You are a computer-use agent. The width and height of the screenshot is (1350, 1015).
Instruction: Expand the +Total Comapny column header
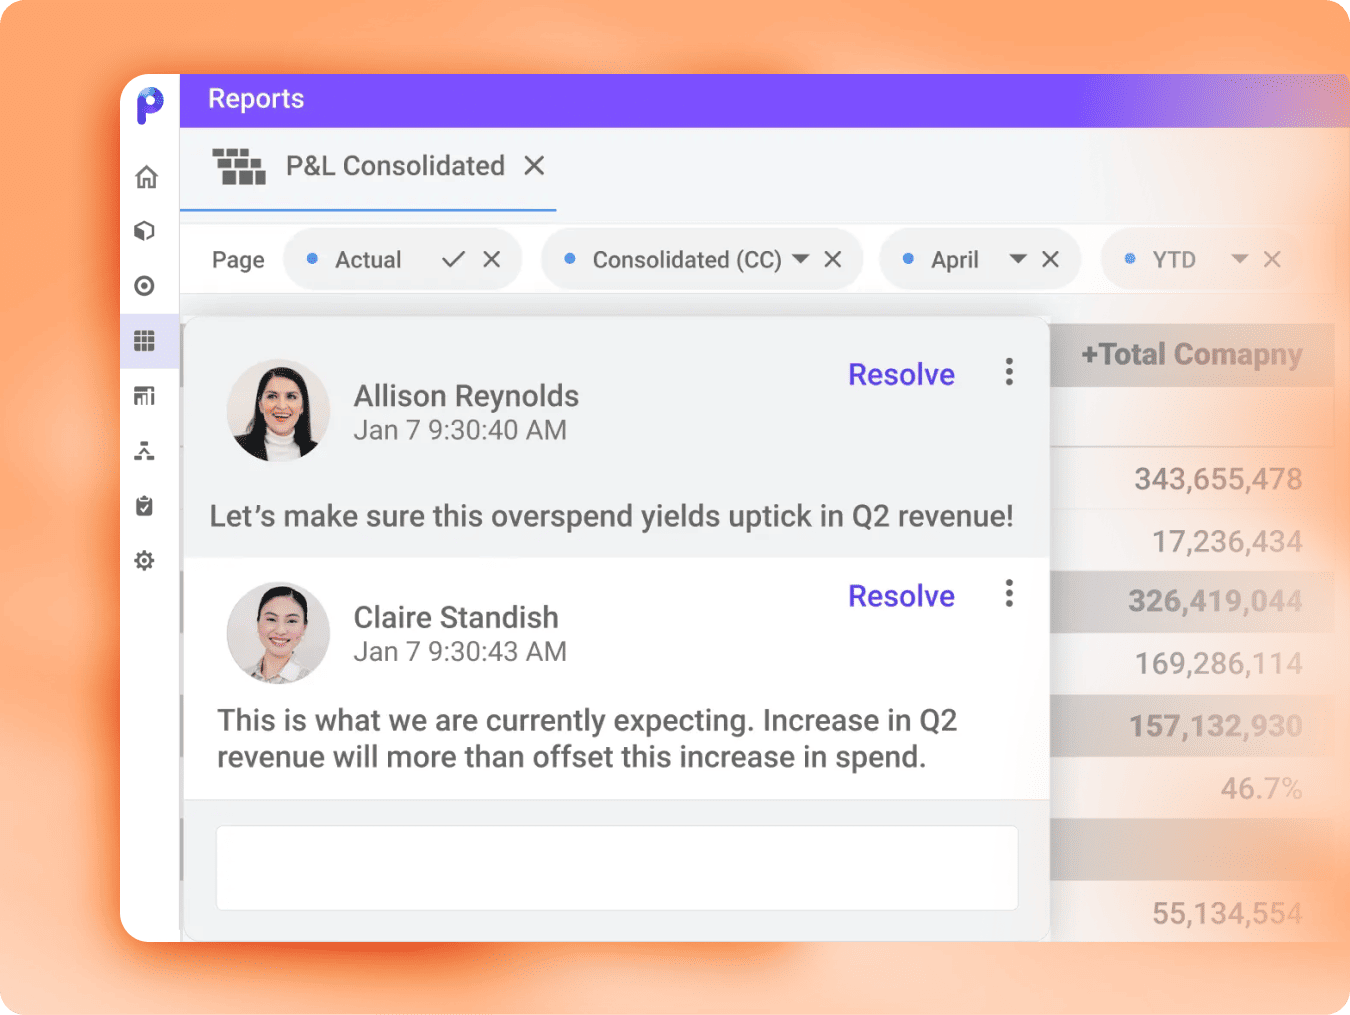[1191, 354]
